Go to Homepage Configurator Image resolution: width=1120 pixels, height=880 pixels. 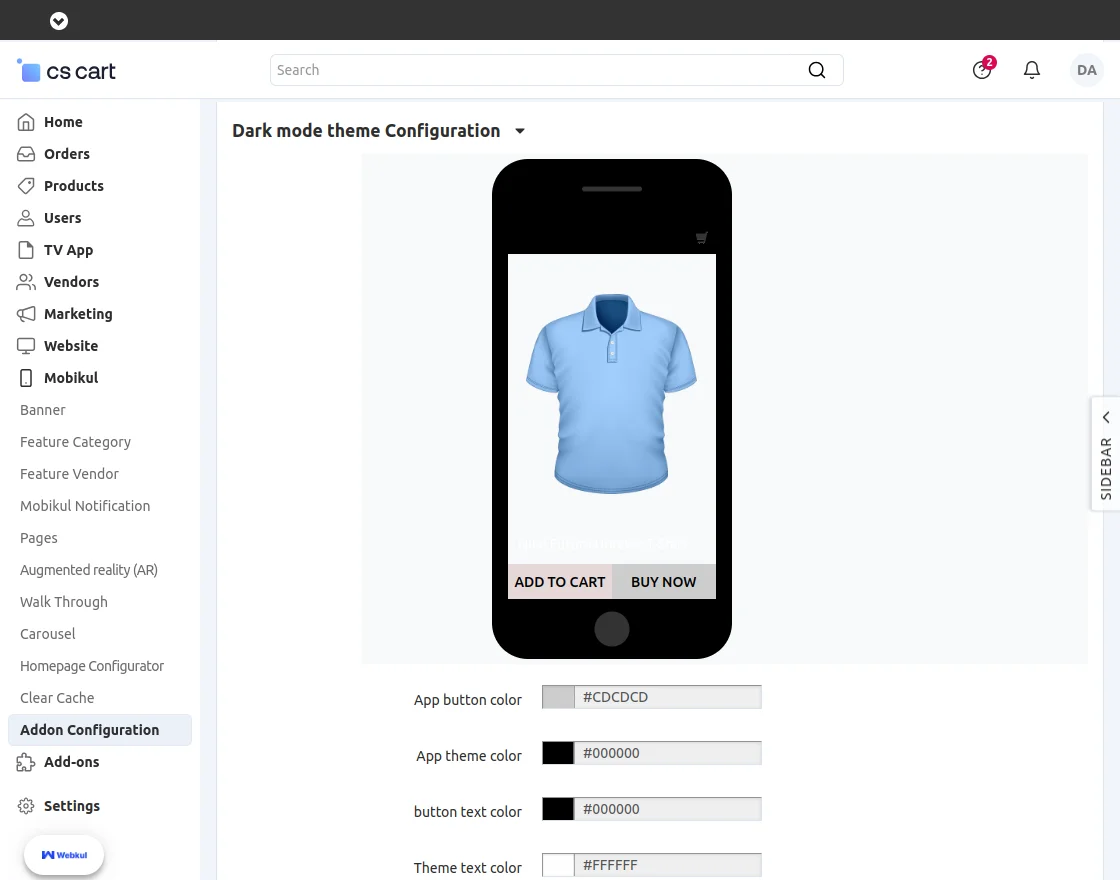coord(92,666)
